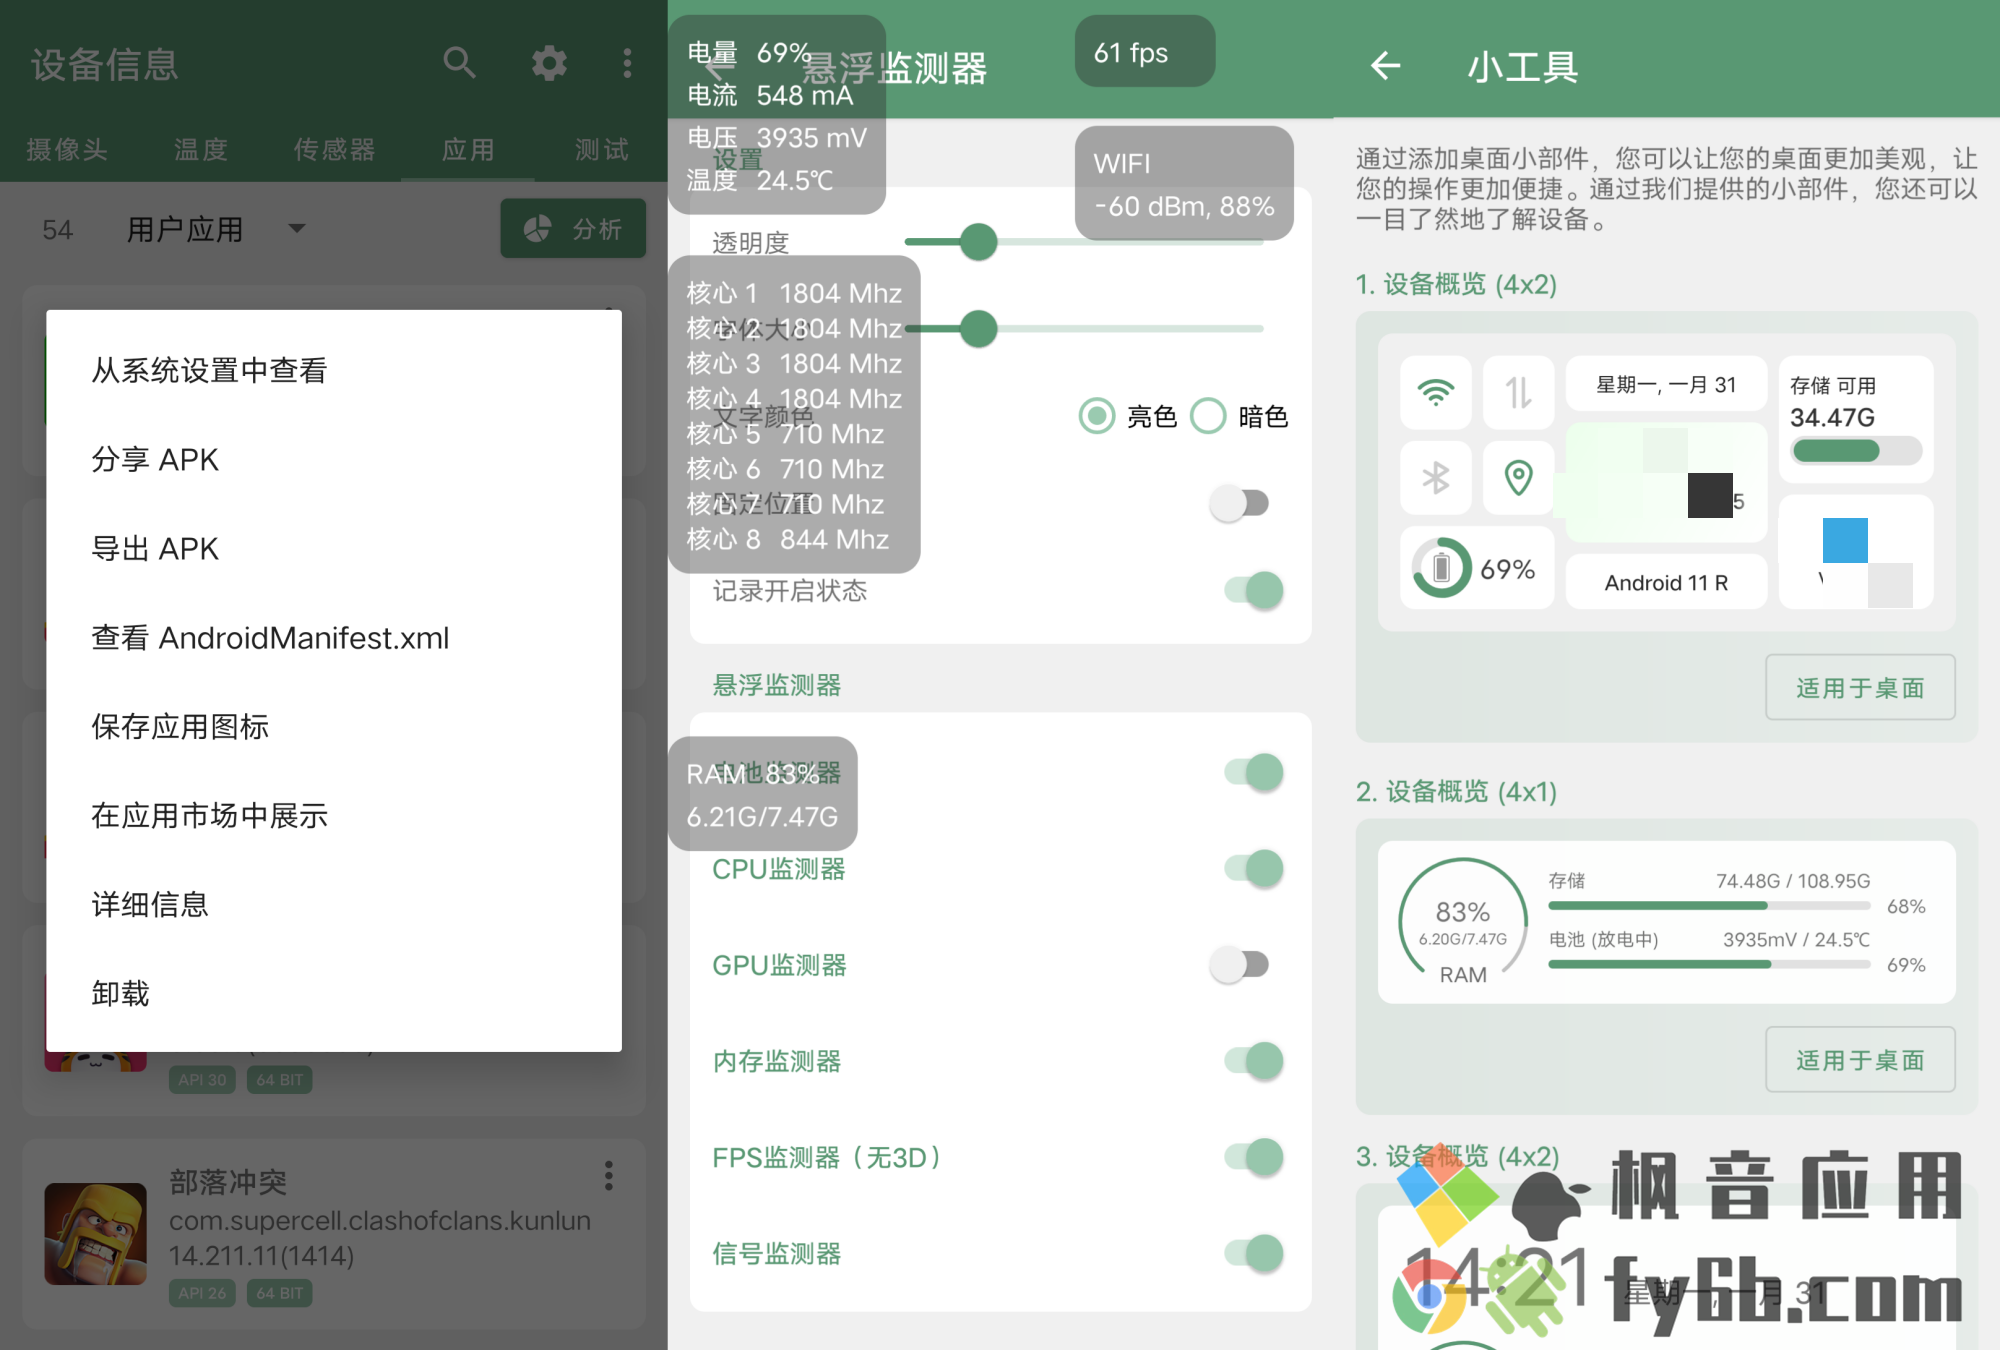Go back from the 小工具 screen
Viewport: 2000px width, 1350px height.
point(1385,66)
